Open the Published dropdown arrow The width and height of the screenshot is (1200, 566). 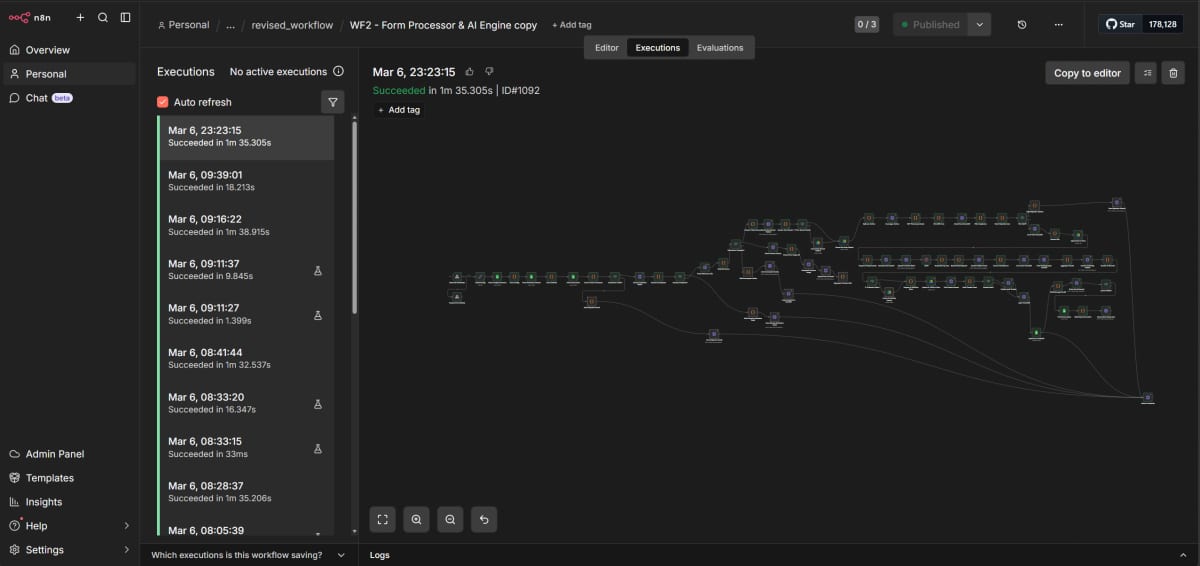[980, 24]
